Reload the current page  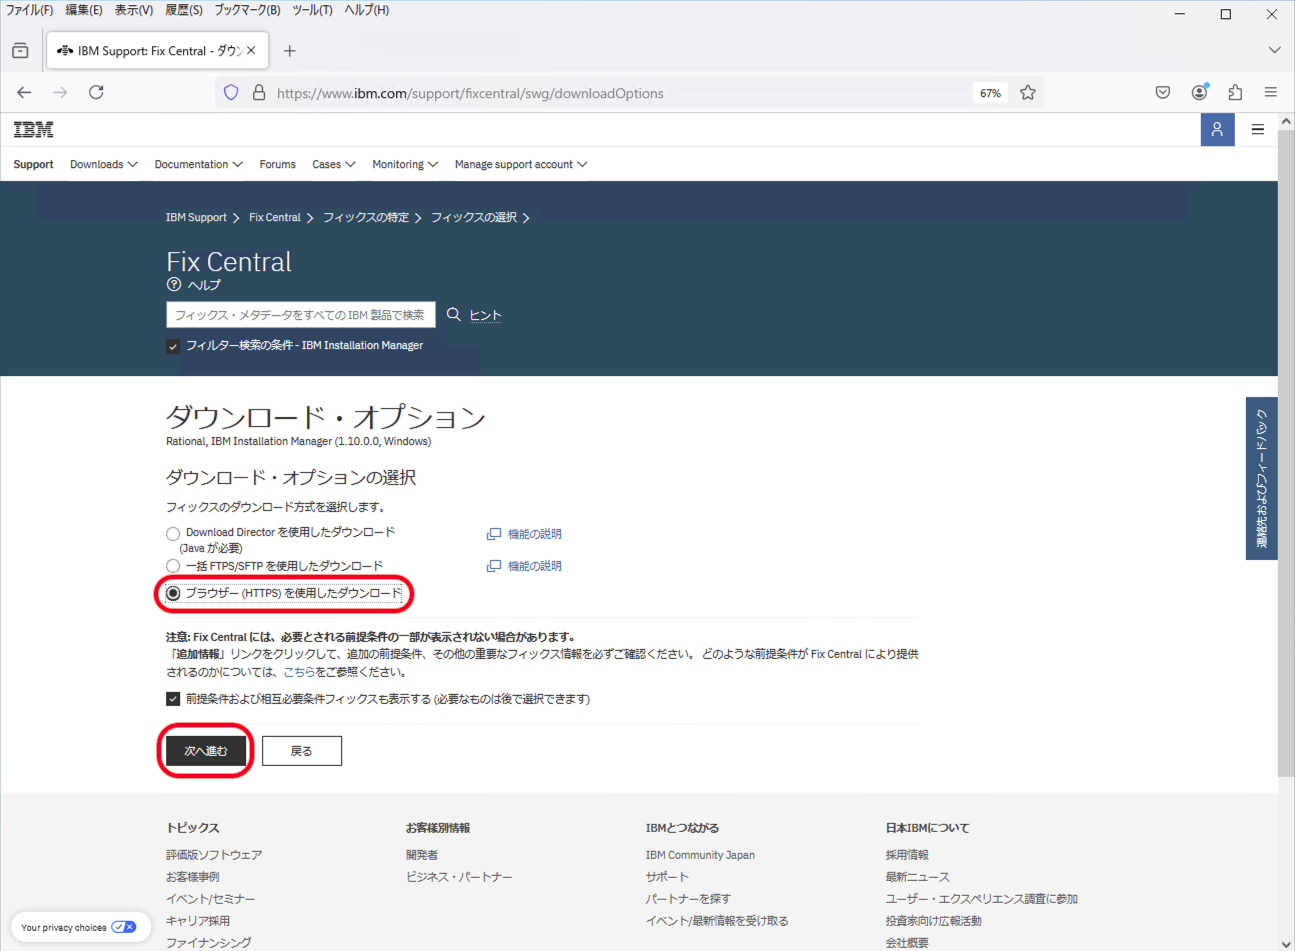[96, 92]
